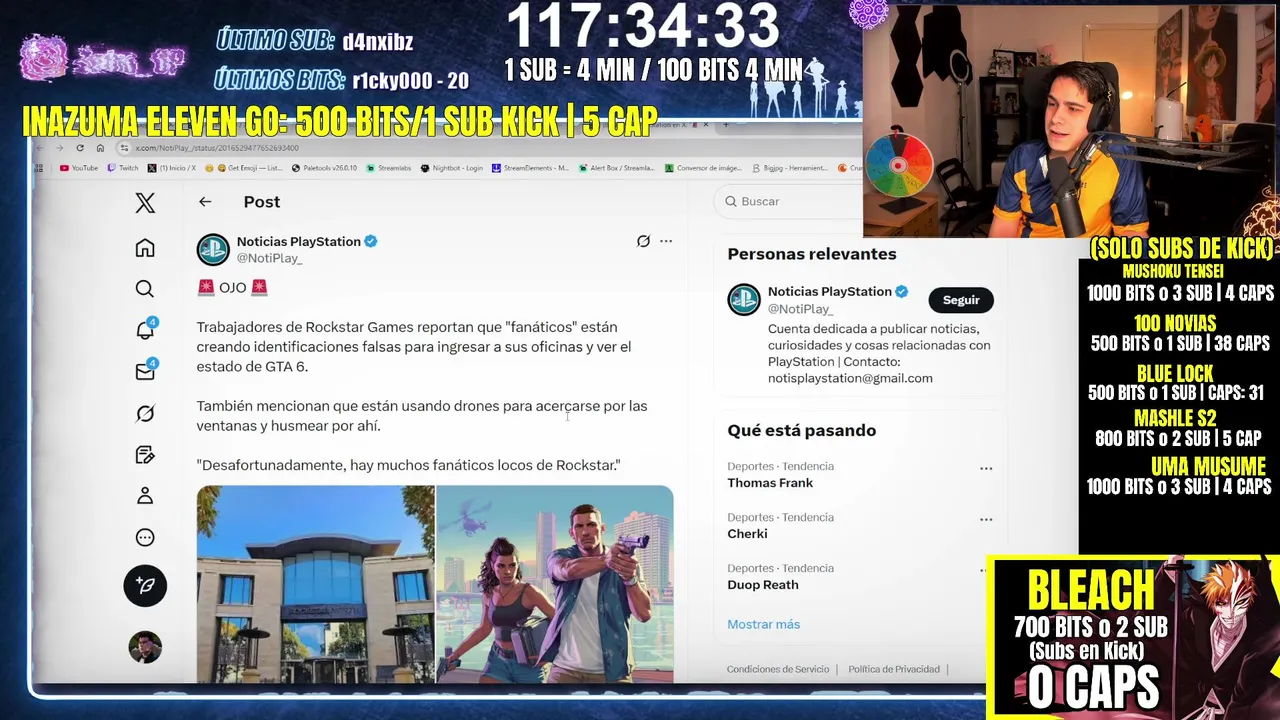Open Messages envelope icon

click(x=145, y=371)
